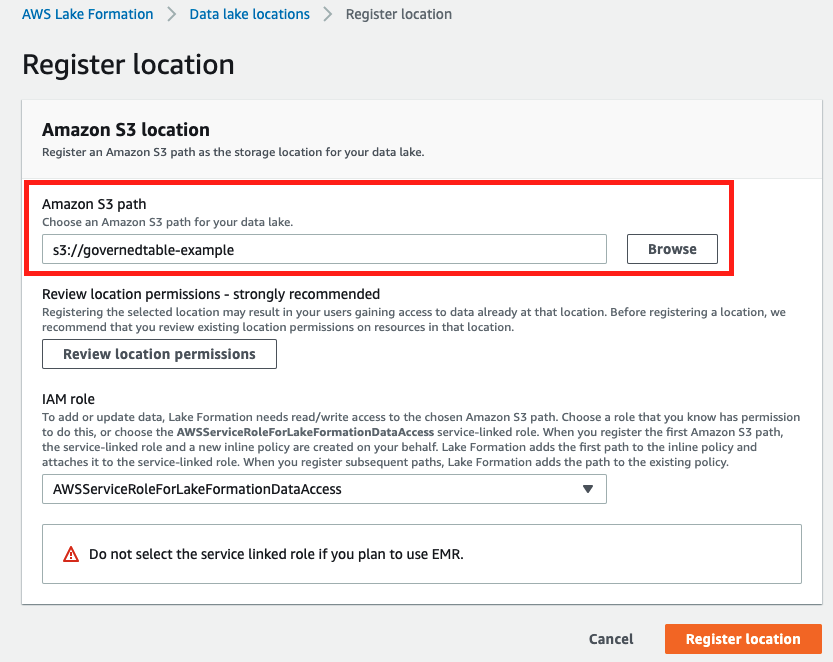Click the Register location breadcrumb text
833x662 pixels.
[x=398, y=14]
